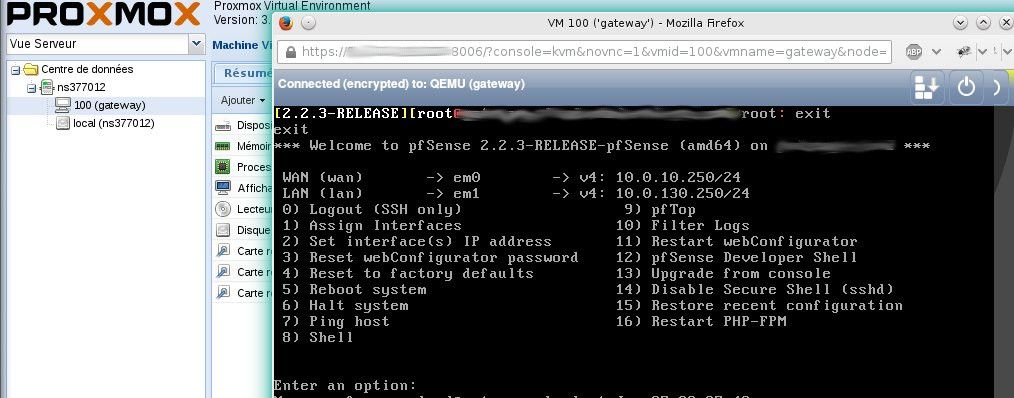Click the Firefox logo in the title bar
Screen dimensions: 1014x398
[x=286, y=23]
